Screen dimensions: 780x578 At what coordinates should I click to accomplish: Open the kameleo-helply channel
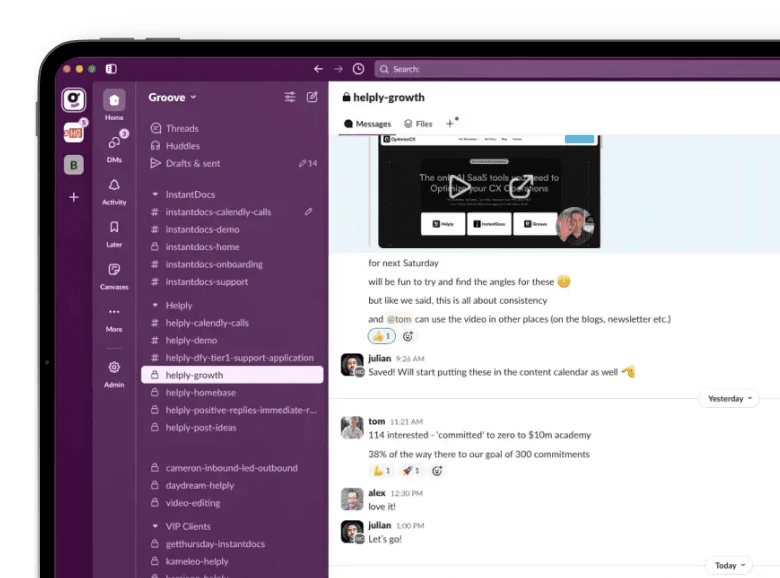pos(232,561)
